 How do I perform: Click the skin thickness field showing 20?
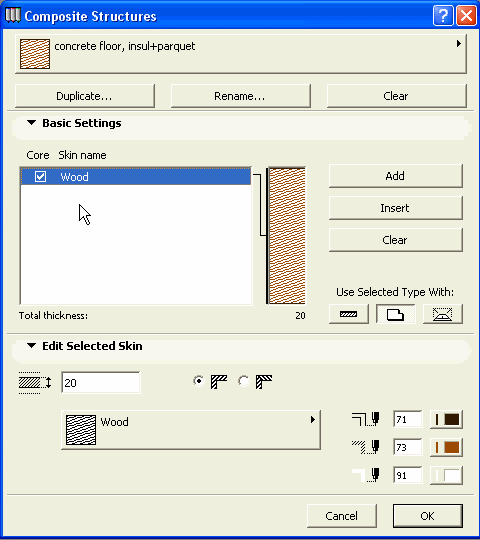pos(101,383)
